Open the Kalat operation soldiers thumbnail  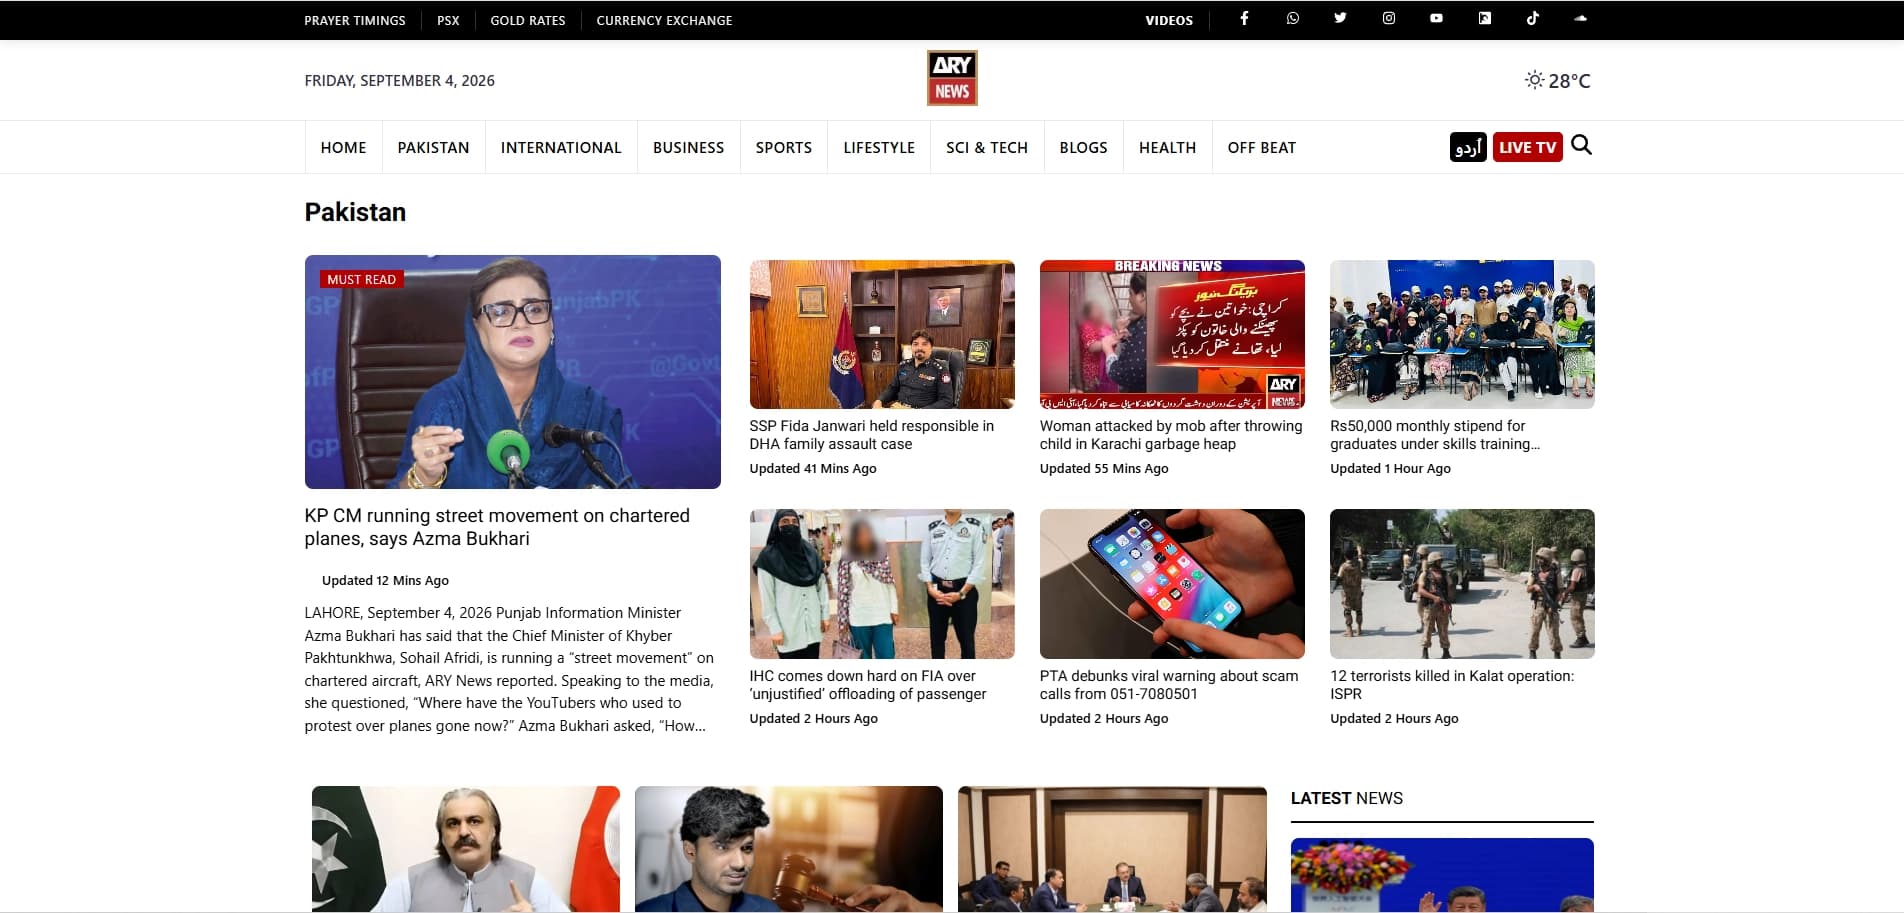tap(1462, 584)
